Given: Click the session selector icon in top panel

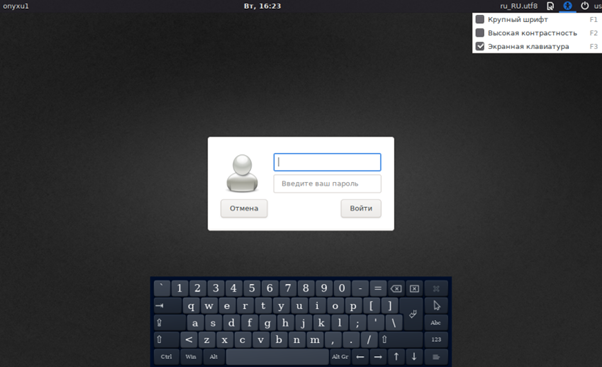Looking at the screenshot, I should (550, 6).
